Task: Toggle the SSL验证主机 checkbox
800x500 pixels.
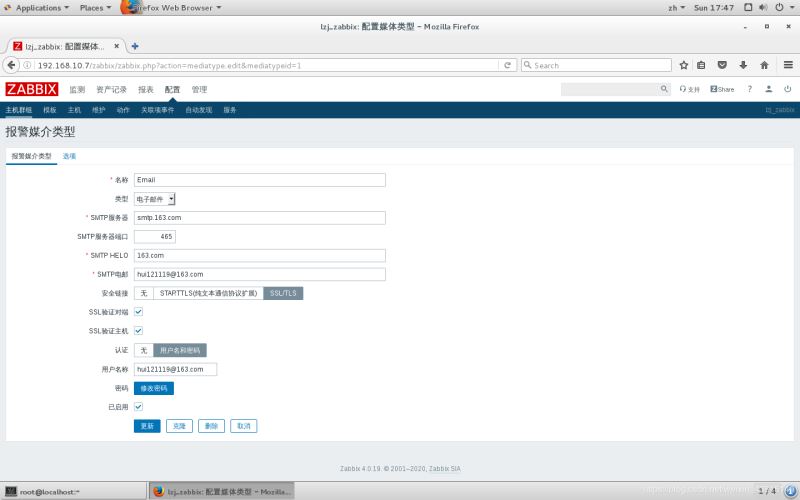Action: pos(138,331)
